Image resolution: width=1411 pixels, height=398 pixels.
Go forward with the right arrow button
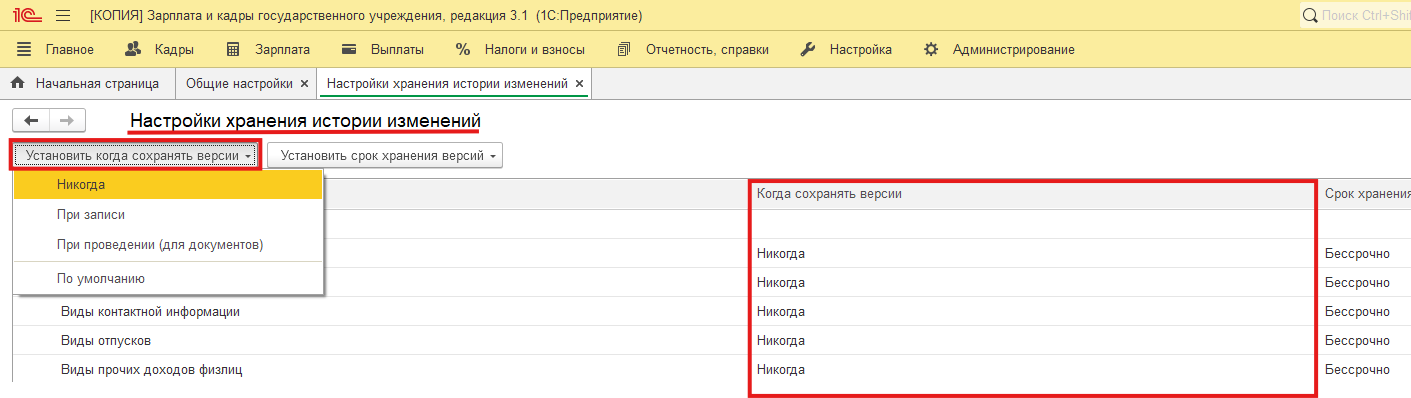pyautogui.click(x=67, y=120)
